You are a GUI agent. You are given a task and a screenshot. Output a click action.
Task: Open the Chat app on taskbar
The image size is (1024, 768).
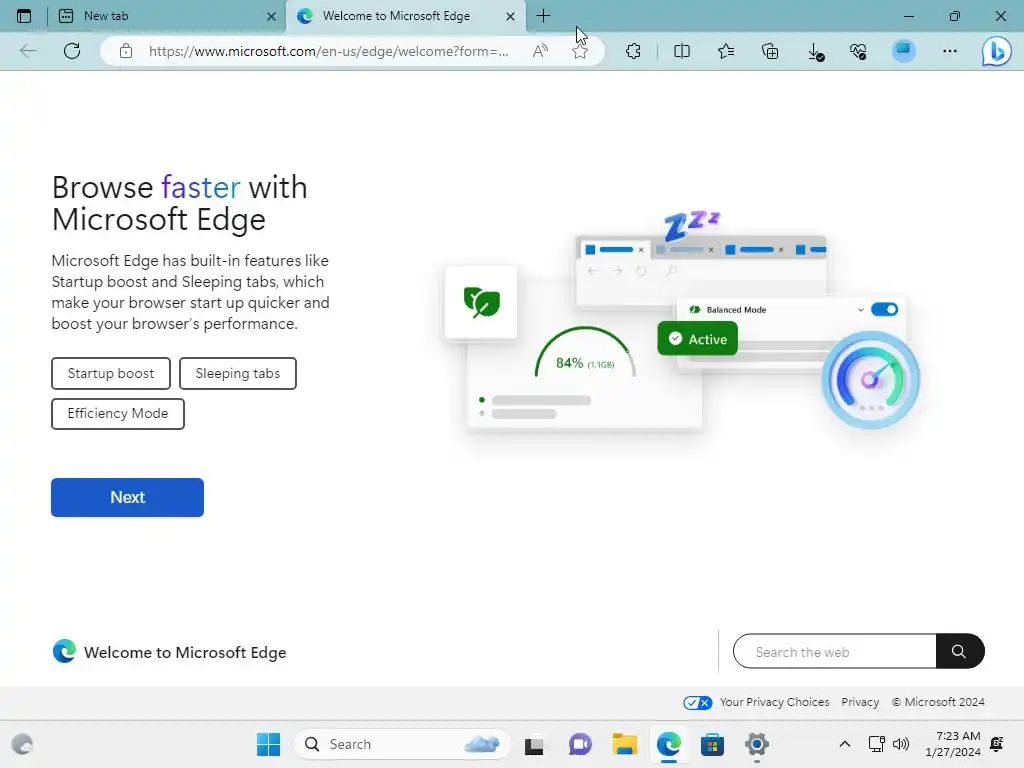[x=579, y=744]
